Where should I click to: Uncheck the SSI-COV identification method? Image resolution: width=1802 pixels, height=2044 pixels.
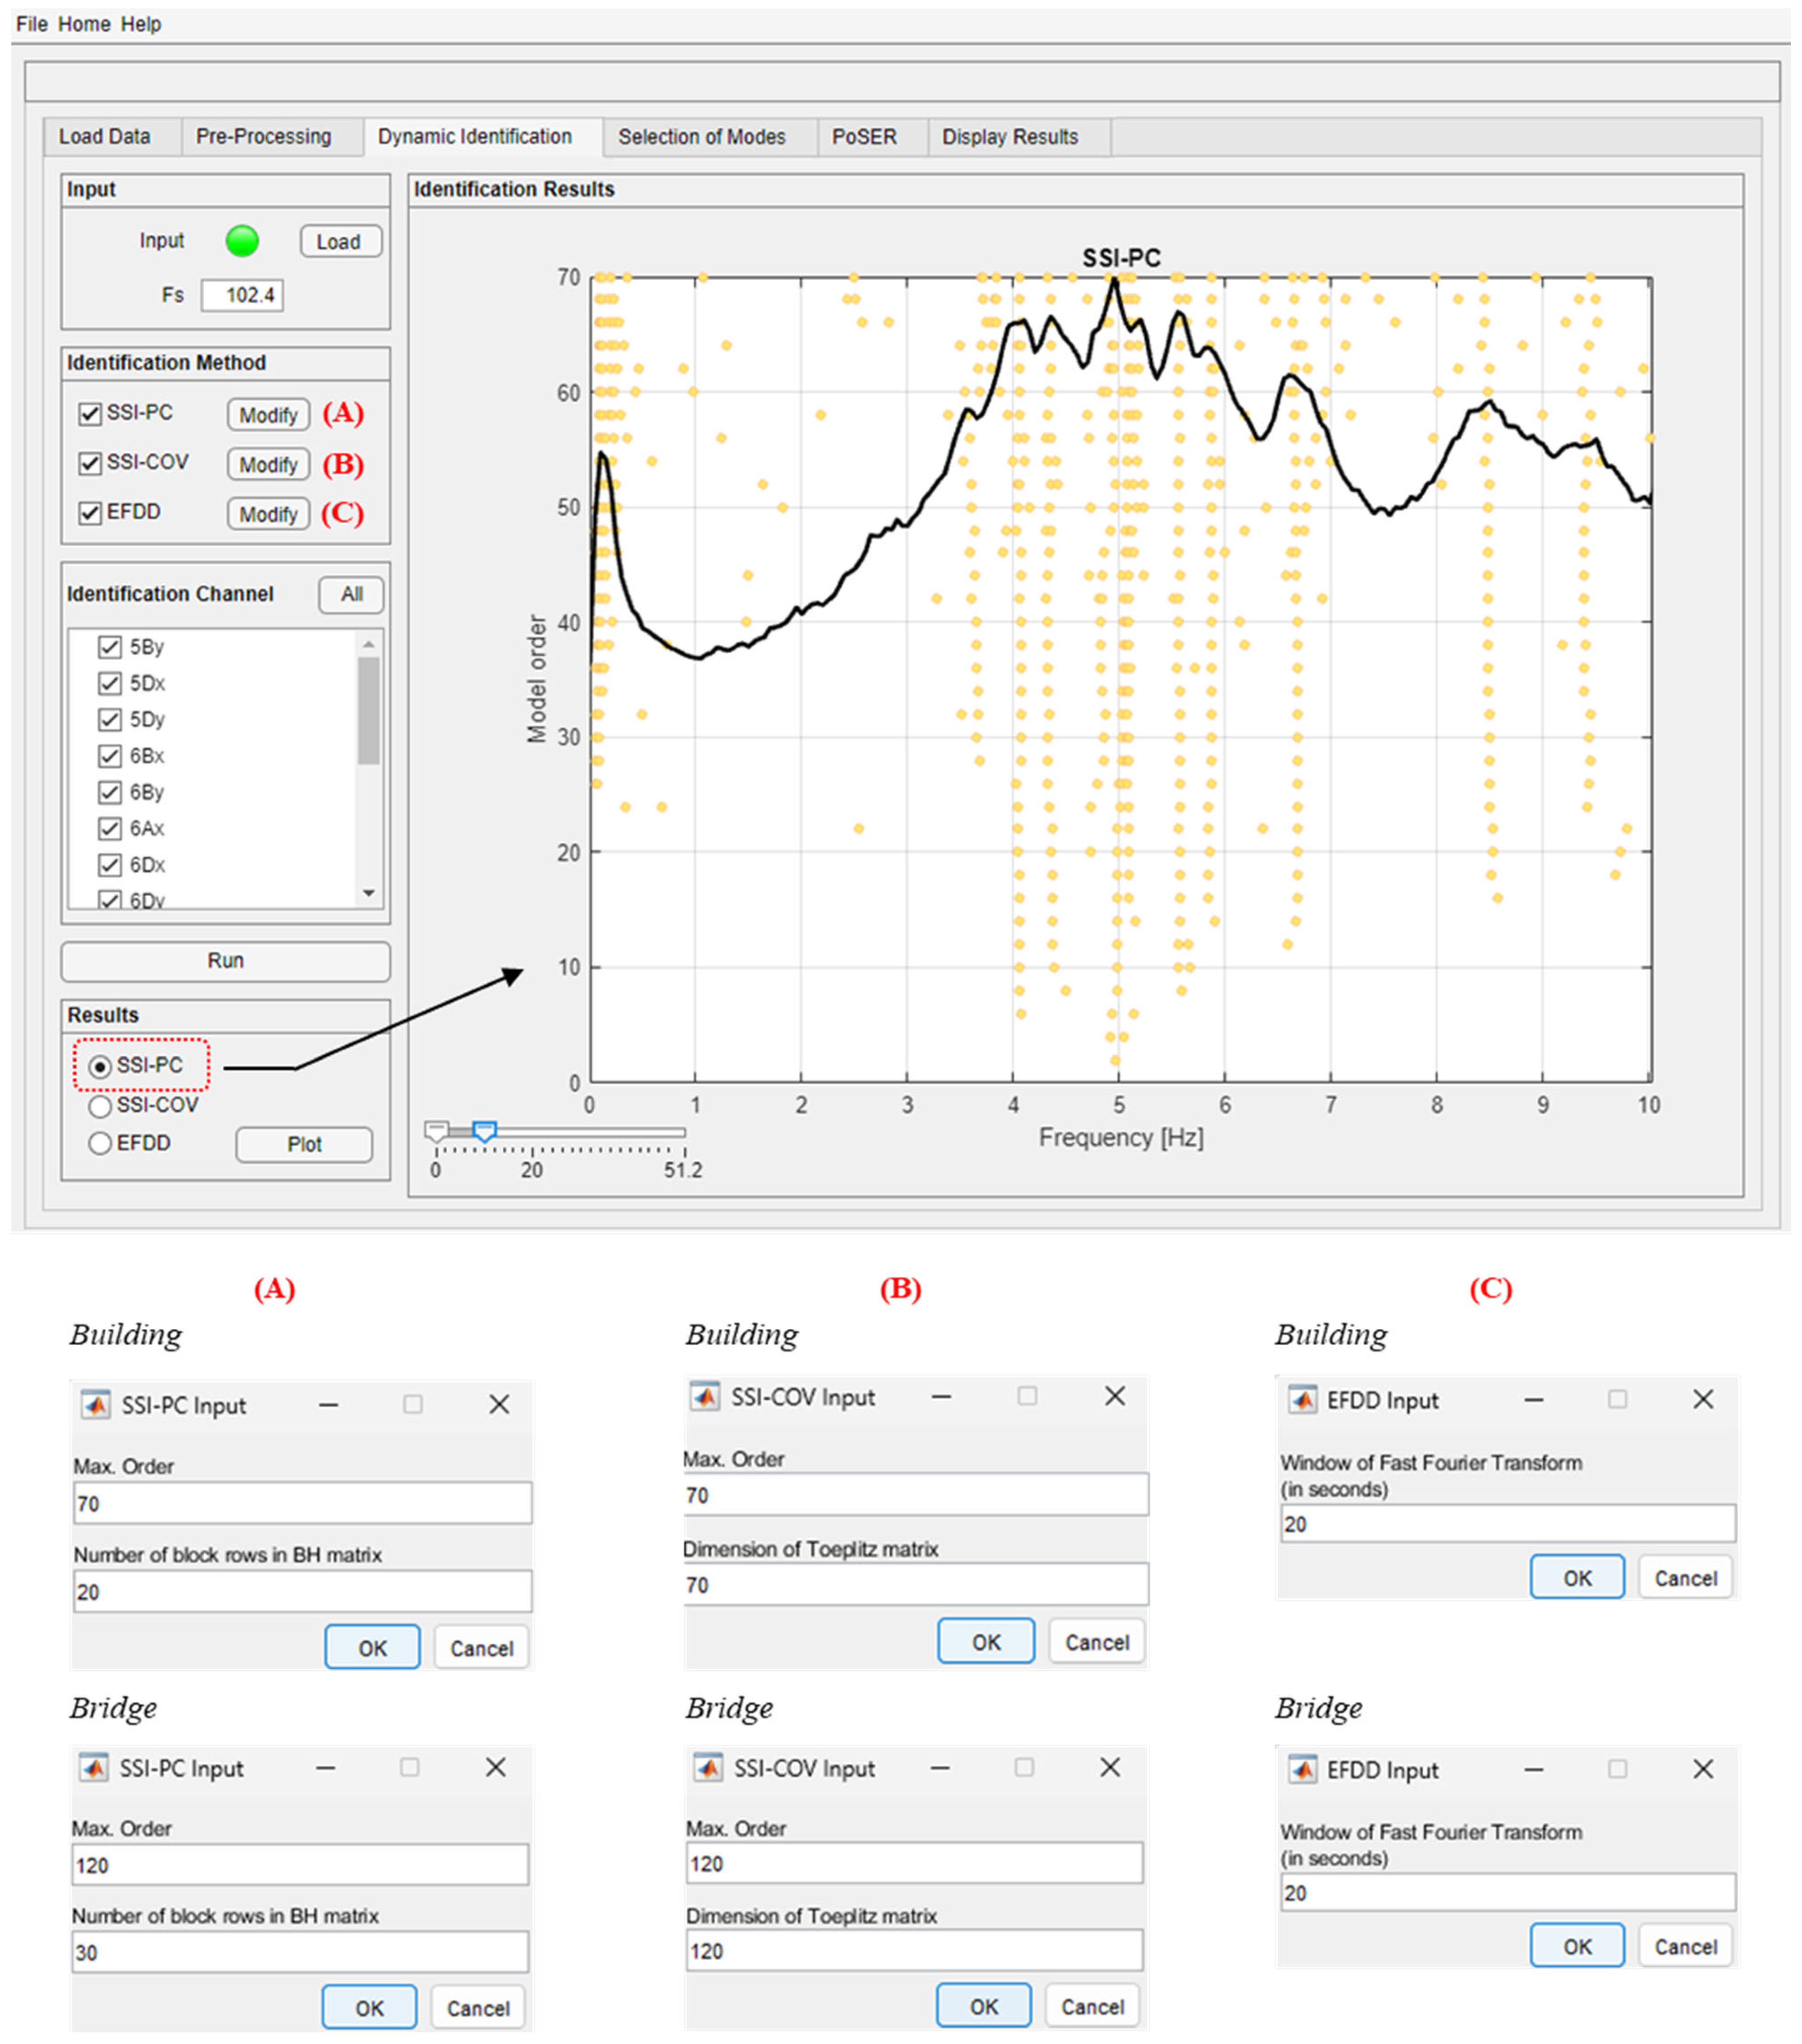pos(90,463)
